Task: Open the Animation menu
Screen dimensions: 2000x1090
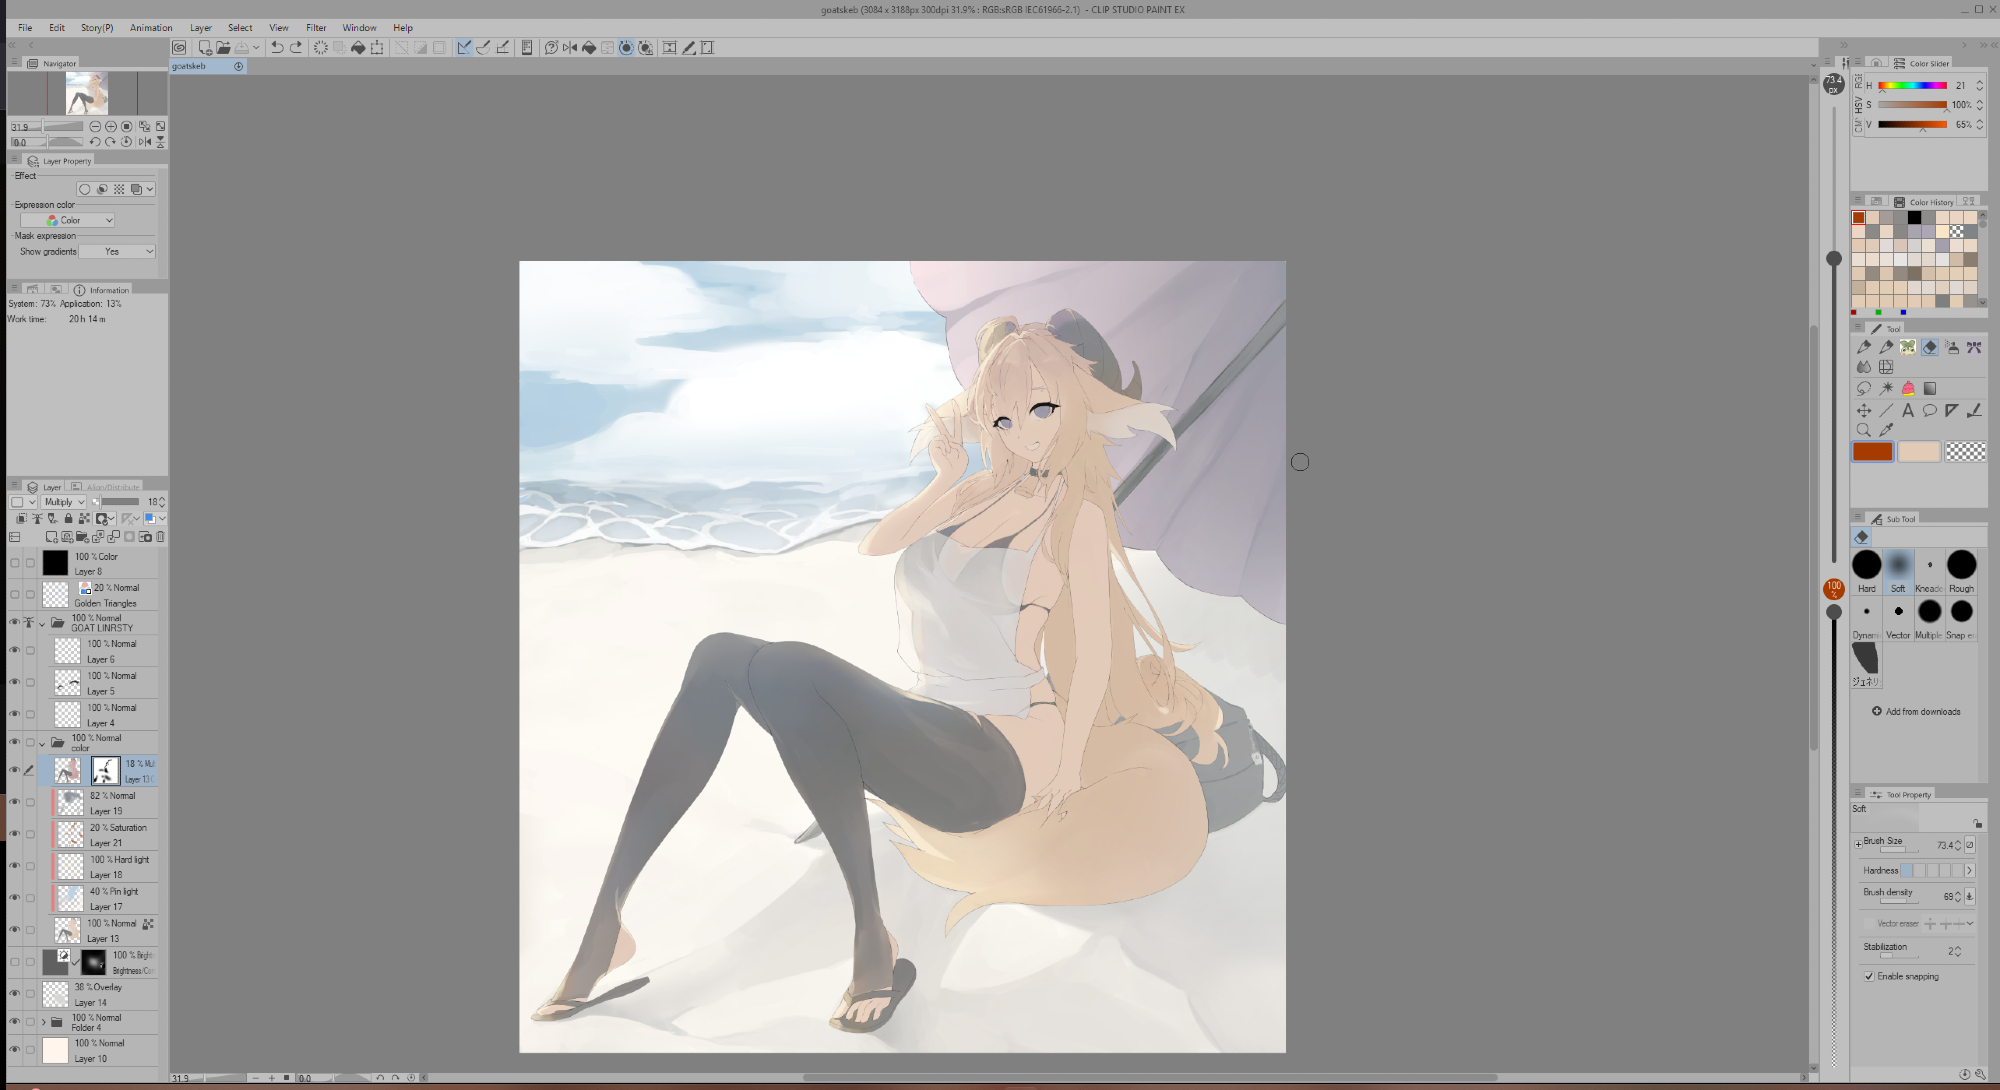Action: pos(151,28)
